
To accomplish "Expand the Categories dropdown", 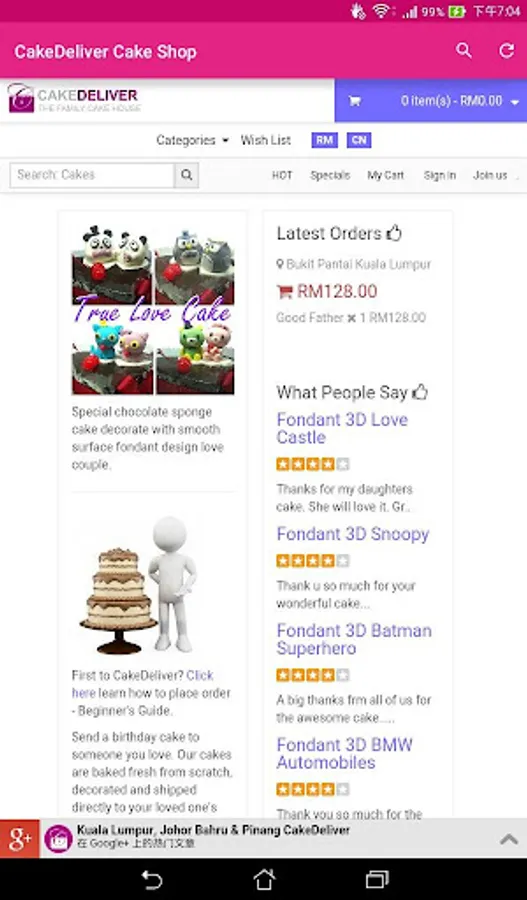I will tap(192, 140).
